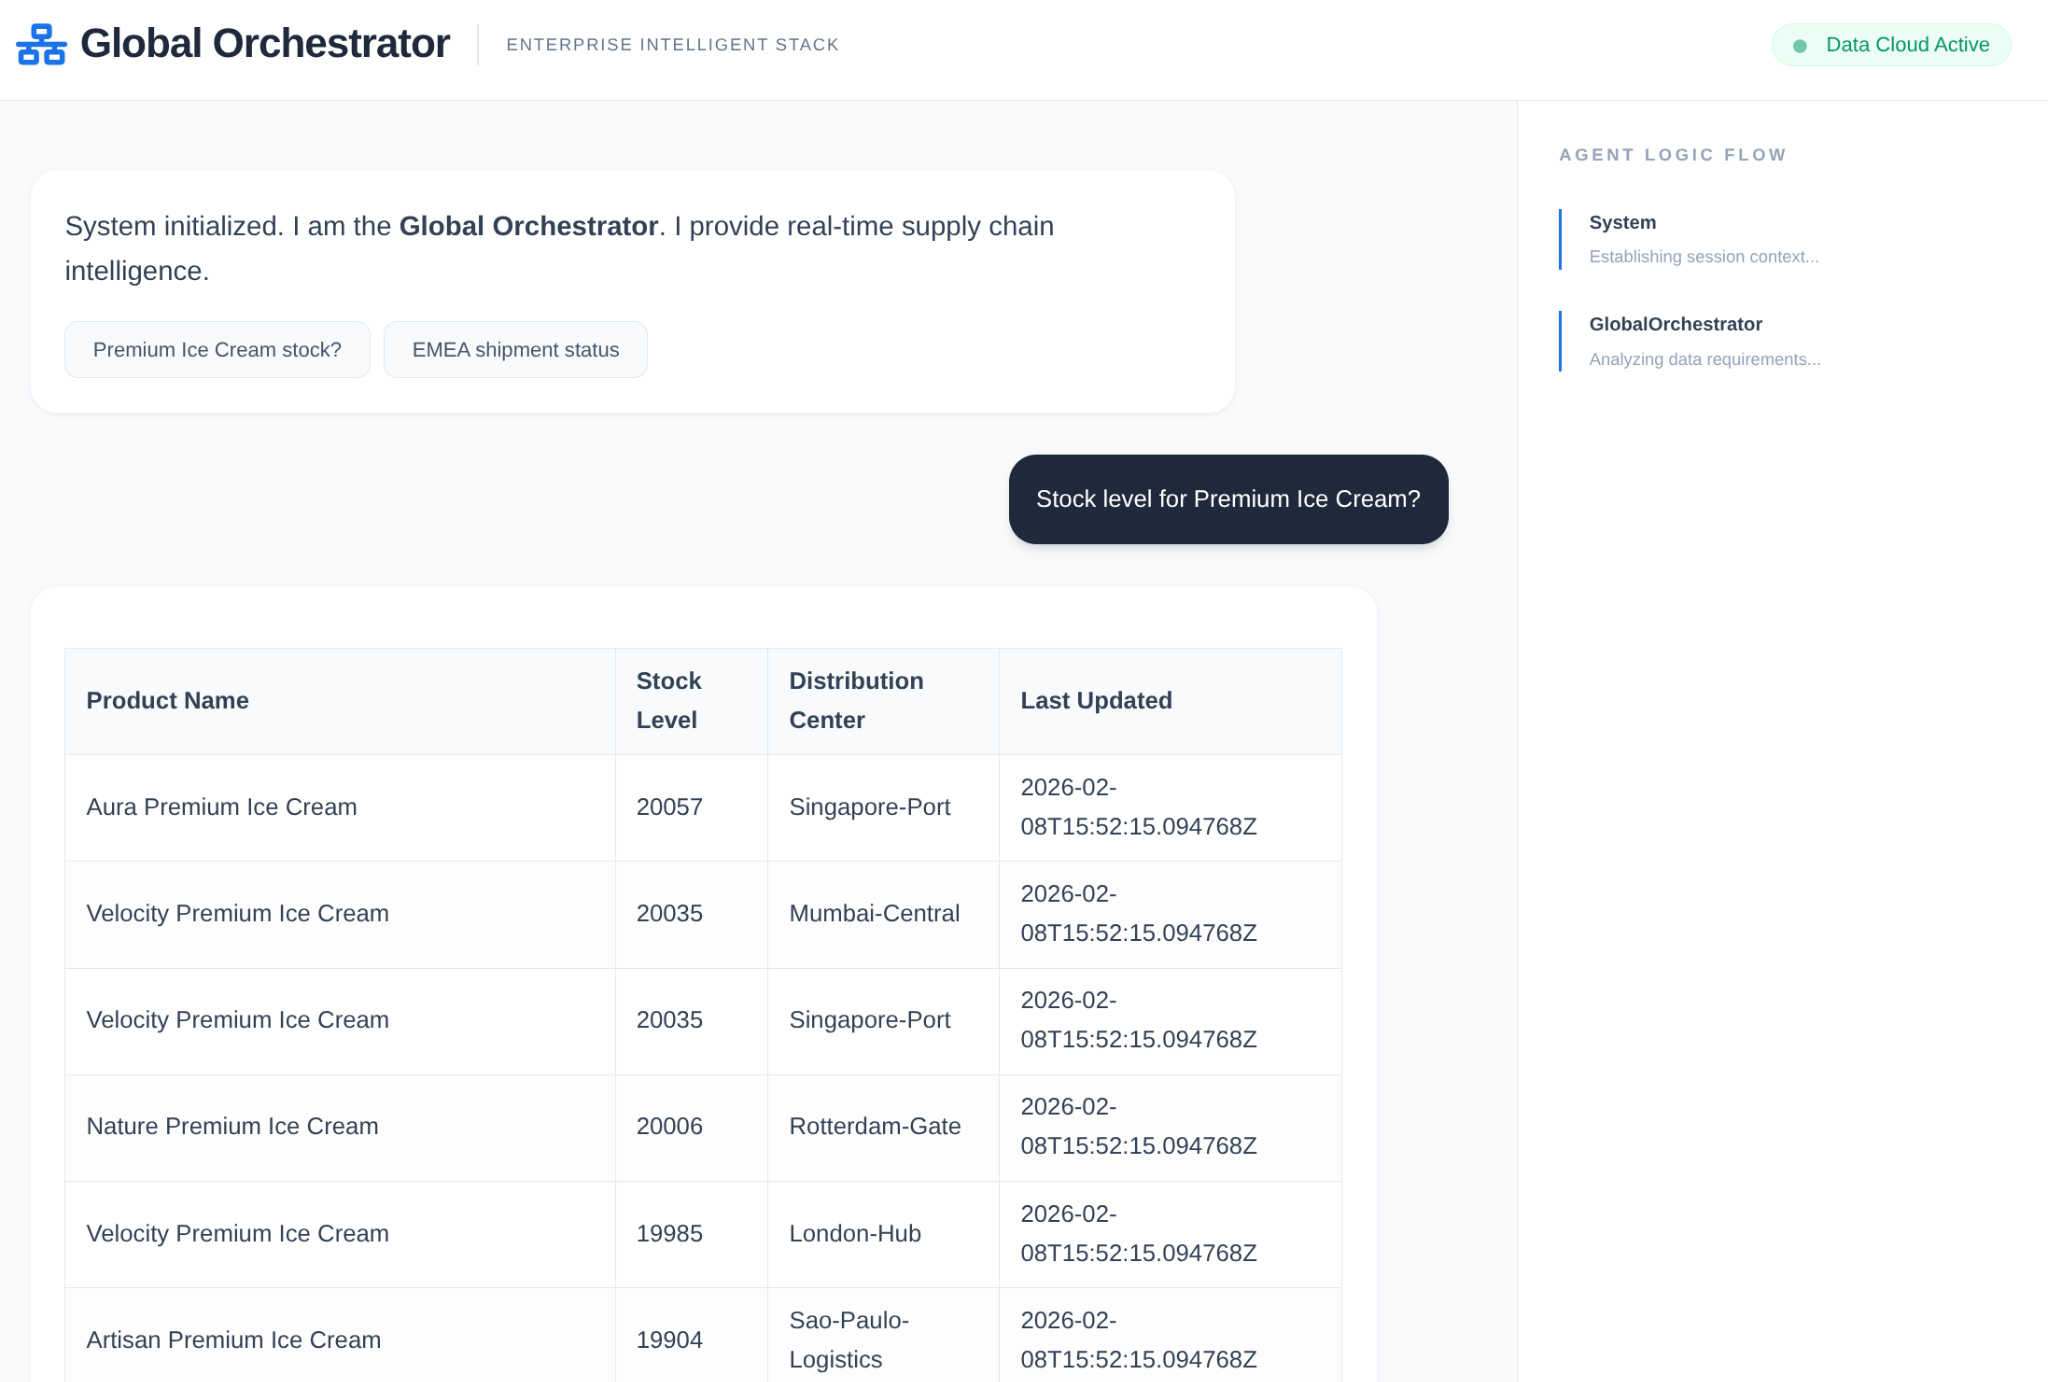
Task: Select the Nature Premium Ice Cream row
Action: (232, 1127)
